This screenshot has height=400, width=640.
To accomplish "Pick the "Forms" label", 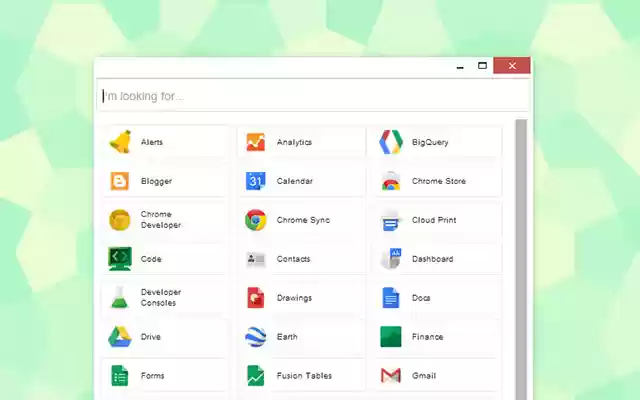I will (x=152, y=376).
